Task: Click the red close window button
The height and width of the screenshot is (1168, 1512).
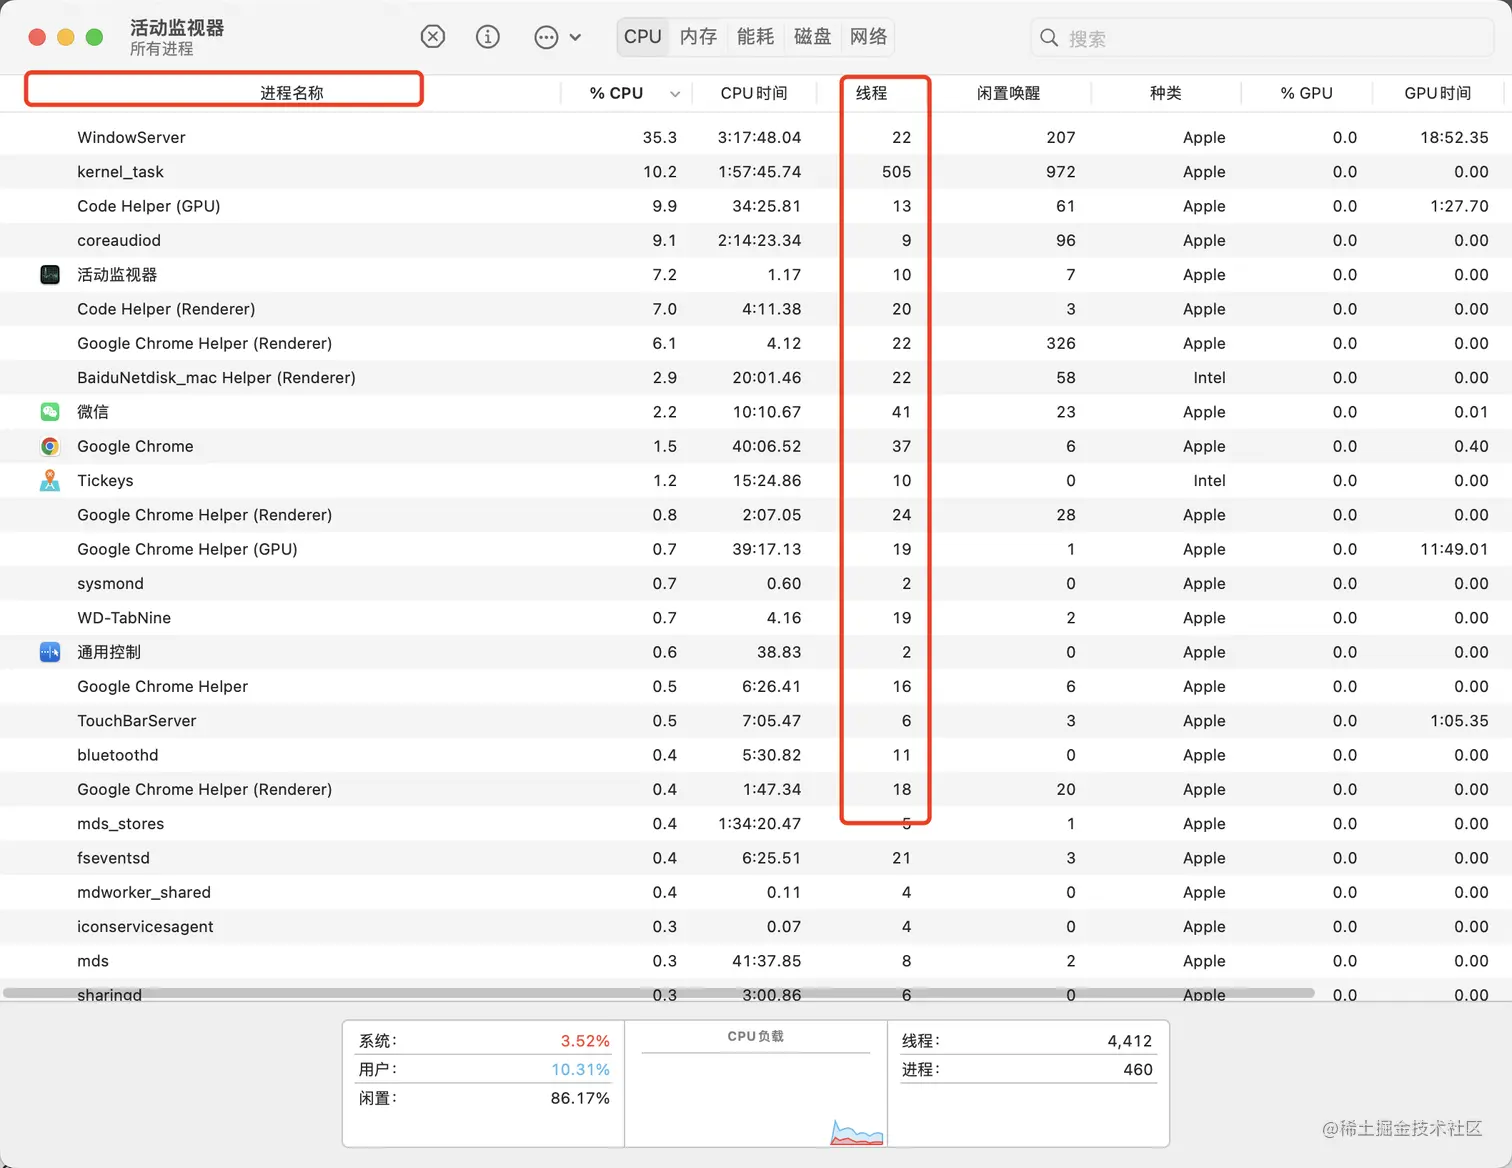Action: pyautogui.click(x=37, y=37)
